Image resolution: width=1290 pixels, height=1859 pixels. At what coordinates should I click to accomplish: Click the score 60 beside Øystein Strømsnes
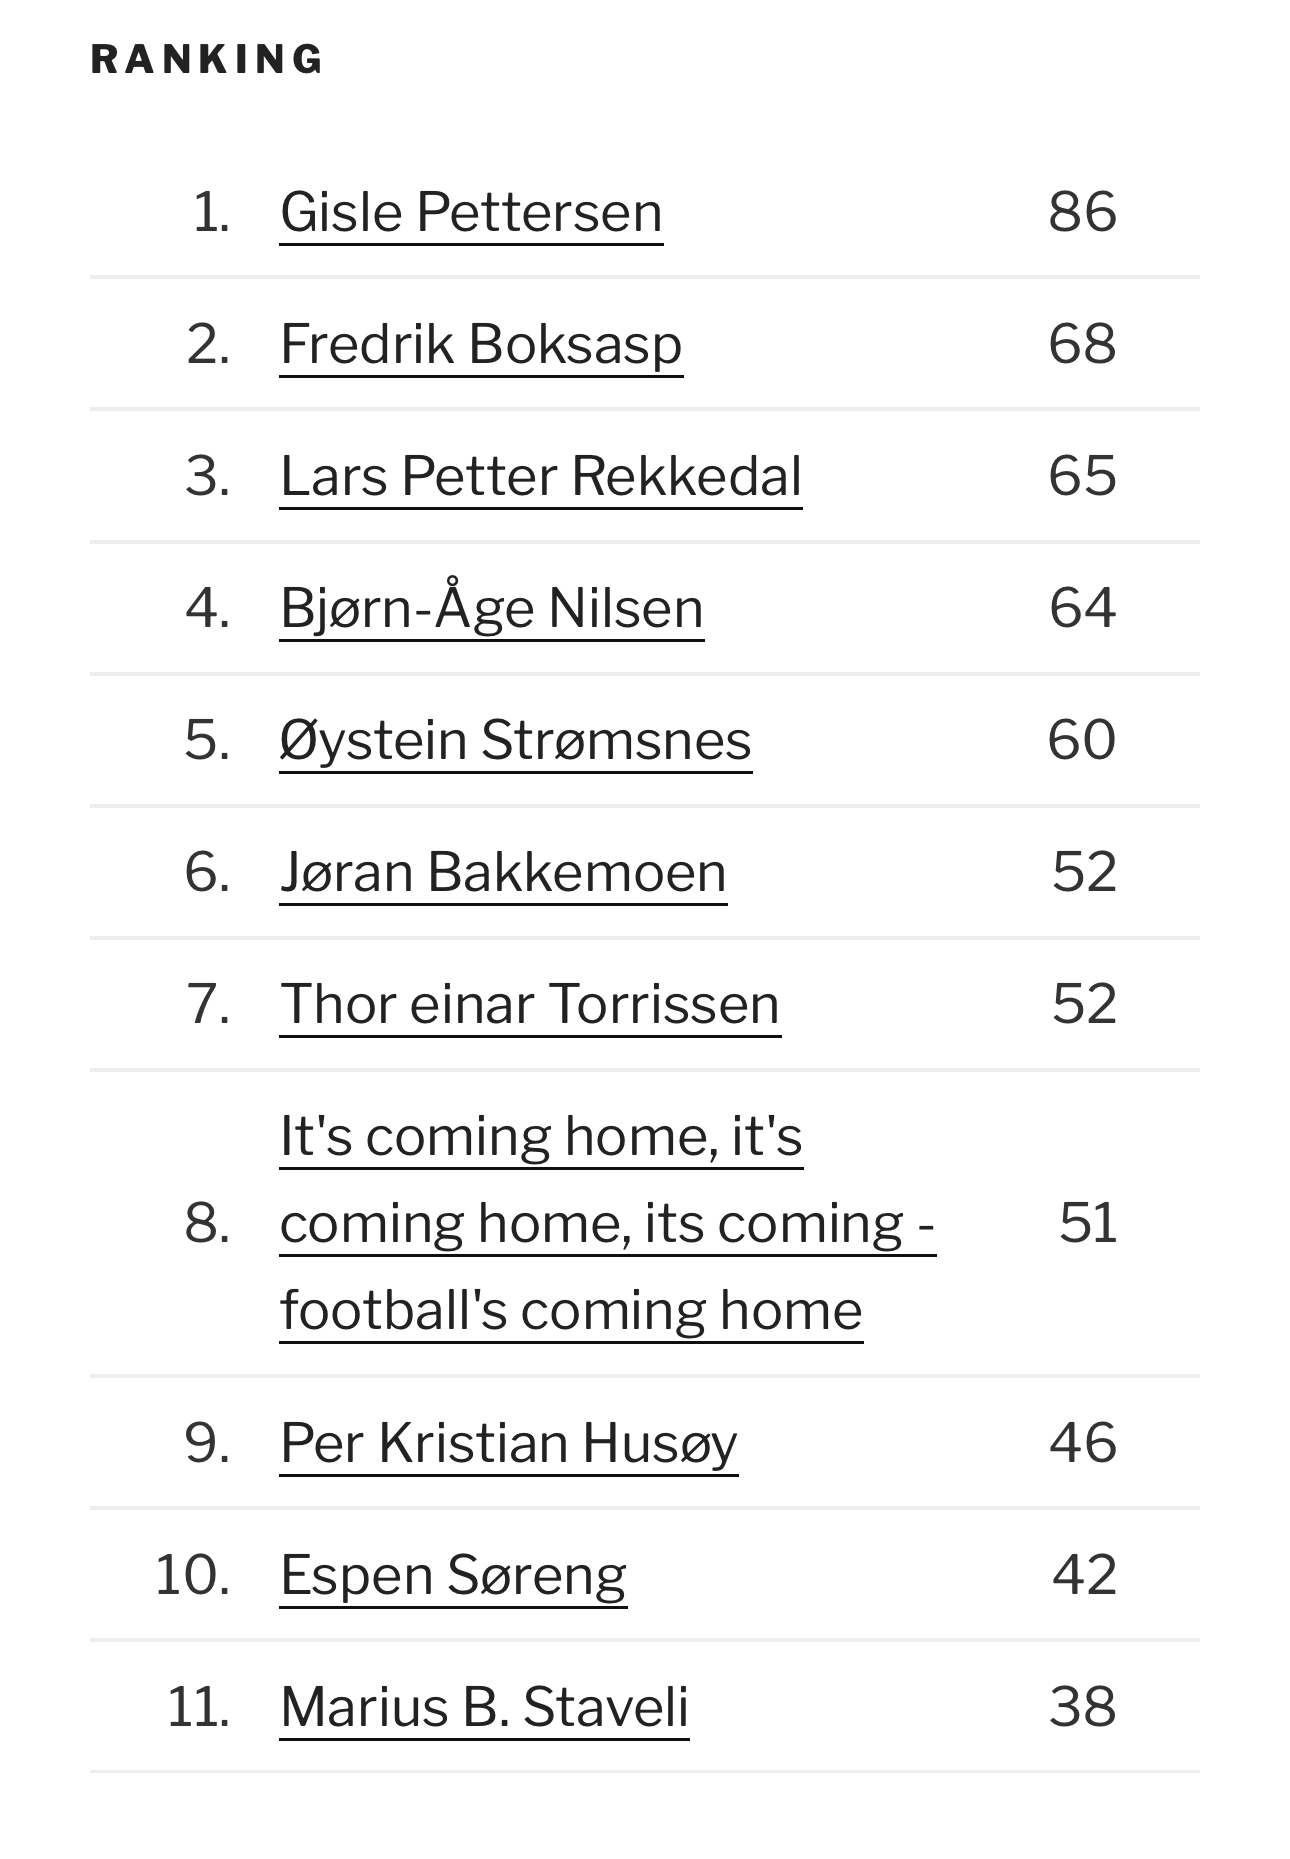click(x=1082, y=740)
